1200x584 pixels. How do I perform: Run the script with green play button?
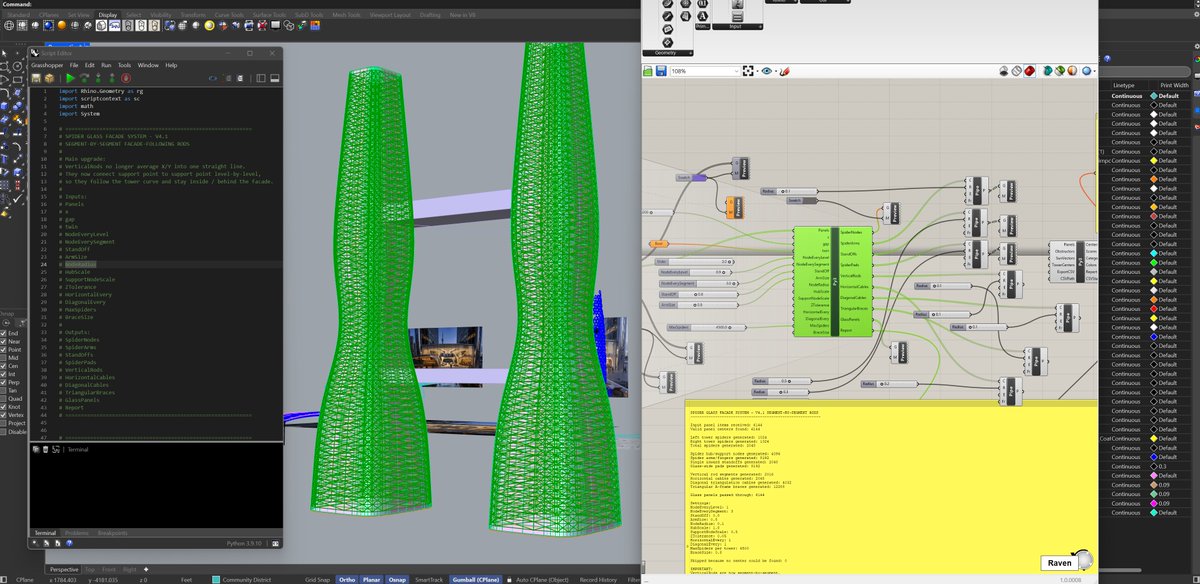point(70,78)
